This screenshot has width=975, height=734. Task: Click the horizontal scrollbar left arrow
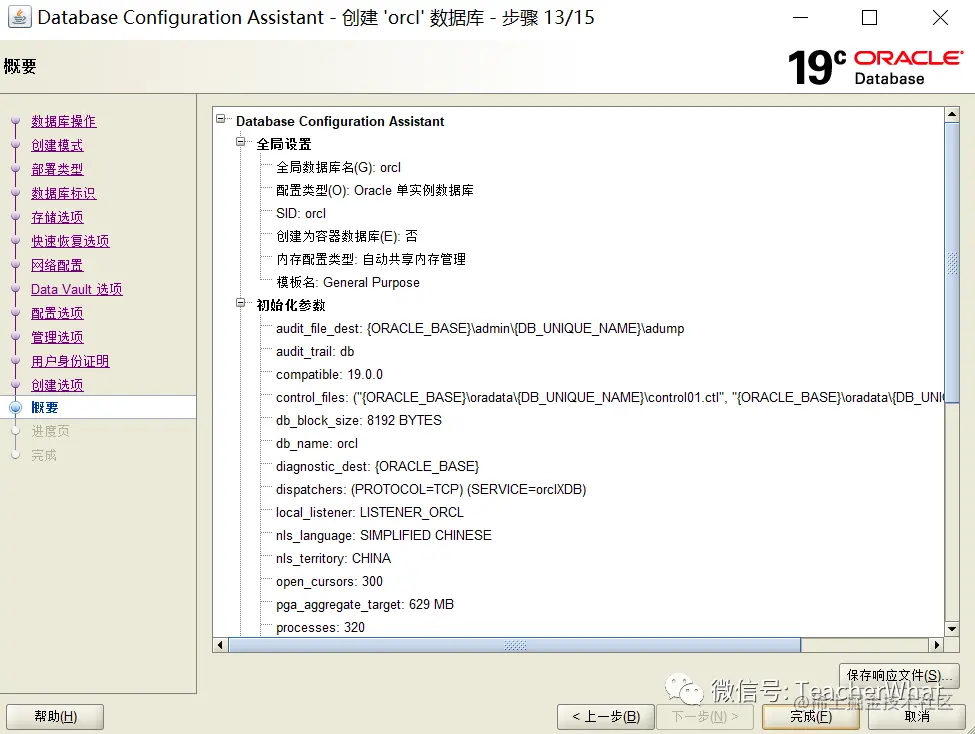220,645
